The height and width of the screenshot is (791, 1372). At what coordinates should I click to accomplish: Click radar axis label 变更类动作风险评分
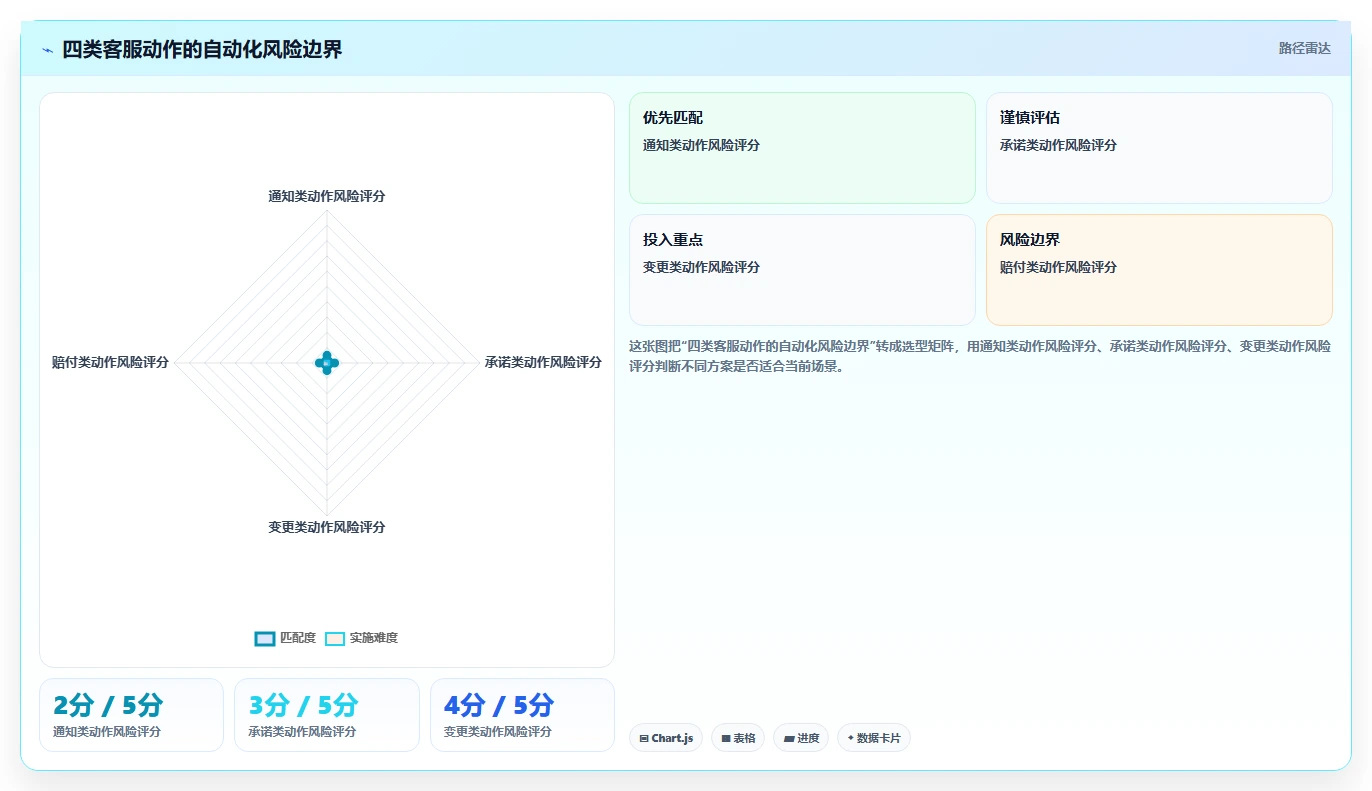click(x=327, y=527)
